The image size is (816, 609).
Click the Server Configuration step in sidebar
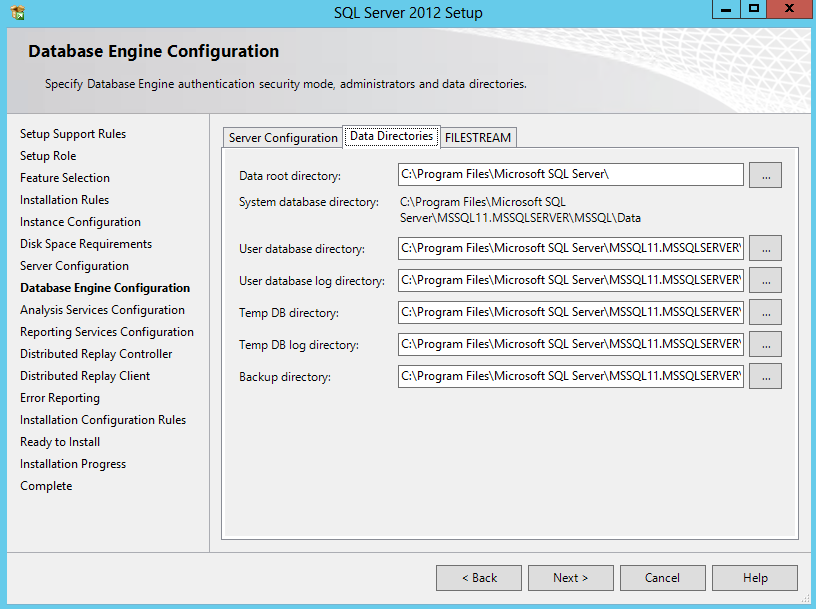point(74,266)
